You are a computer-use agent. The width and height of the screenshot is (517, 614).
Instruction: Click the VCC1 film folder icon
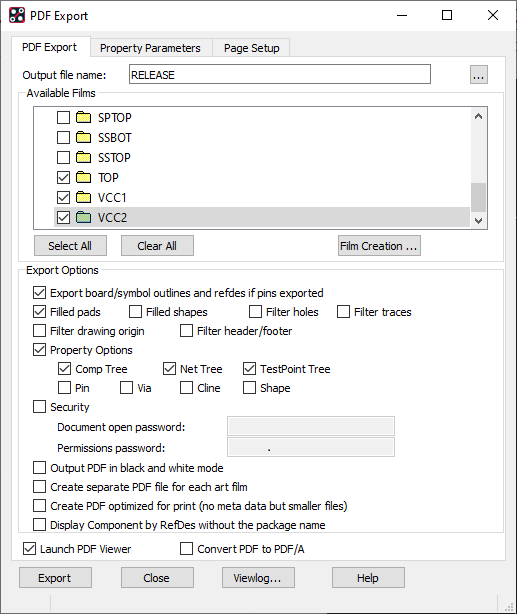tap(83, 197)
